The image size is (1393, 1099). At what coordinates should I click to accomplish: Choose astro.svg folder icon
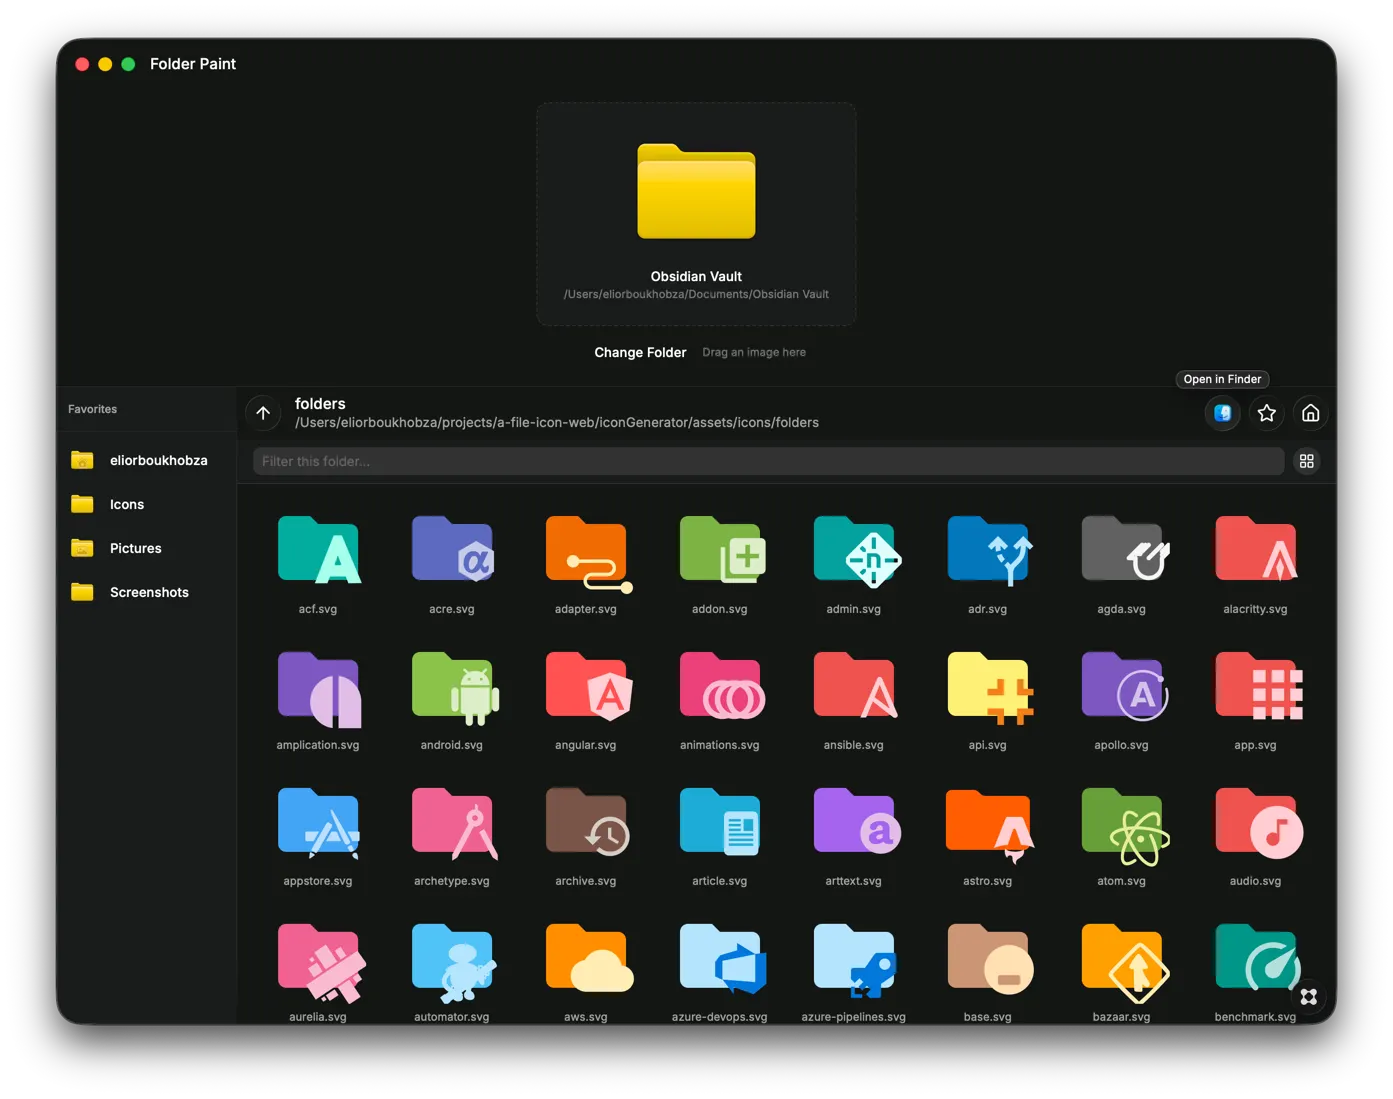pyautogui.click(x=988, y=825)
